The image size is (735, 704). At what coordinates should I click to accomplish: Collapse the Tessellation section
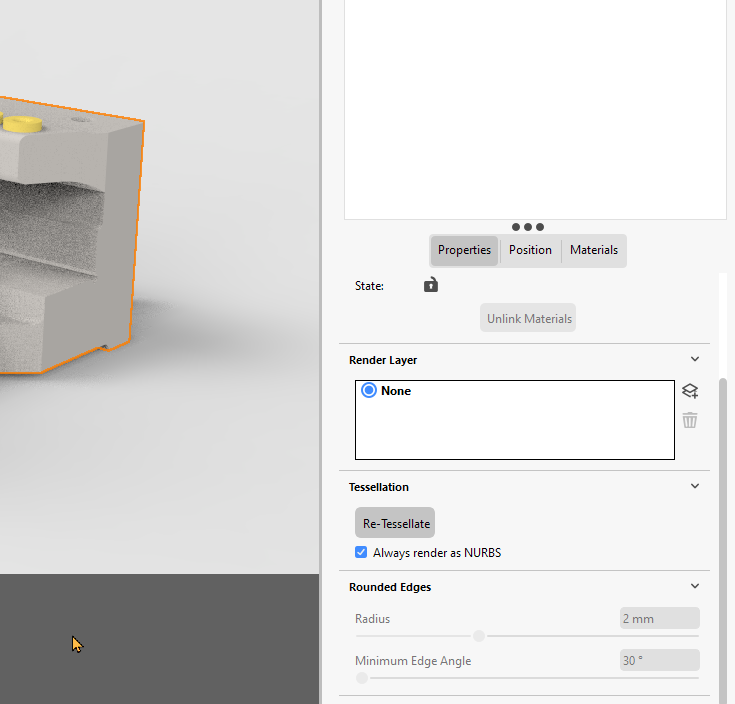(x=695, y=486)
